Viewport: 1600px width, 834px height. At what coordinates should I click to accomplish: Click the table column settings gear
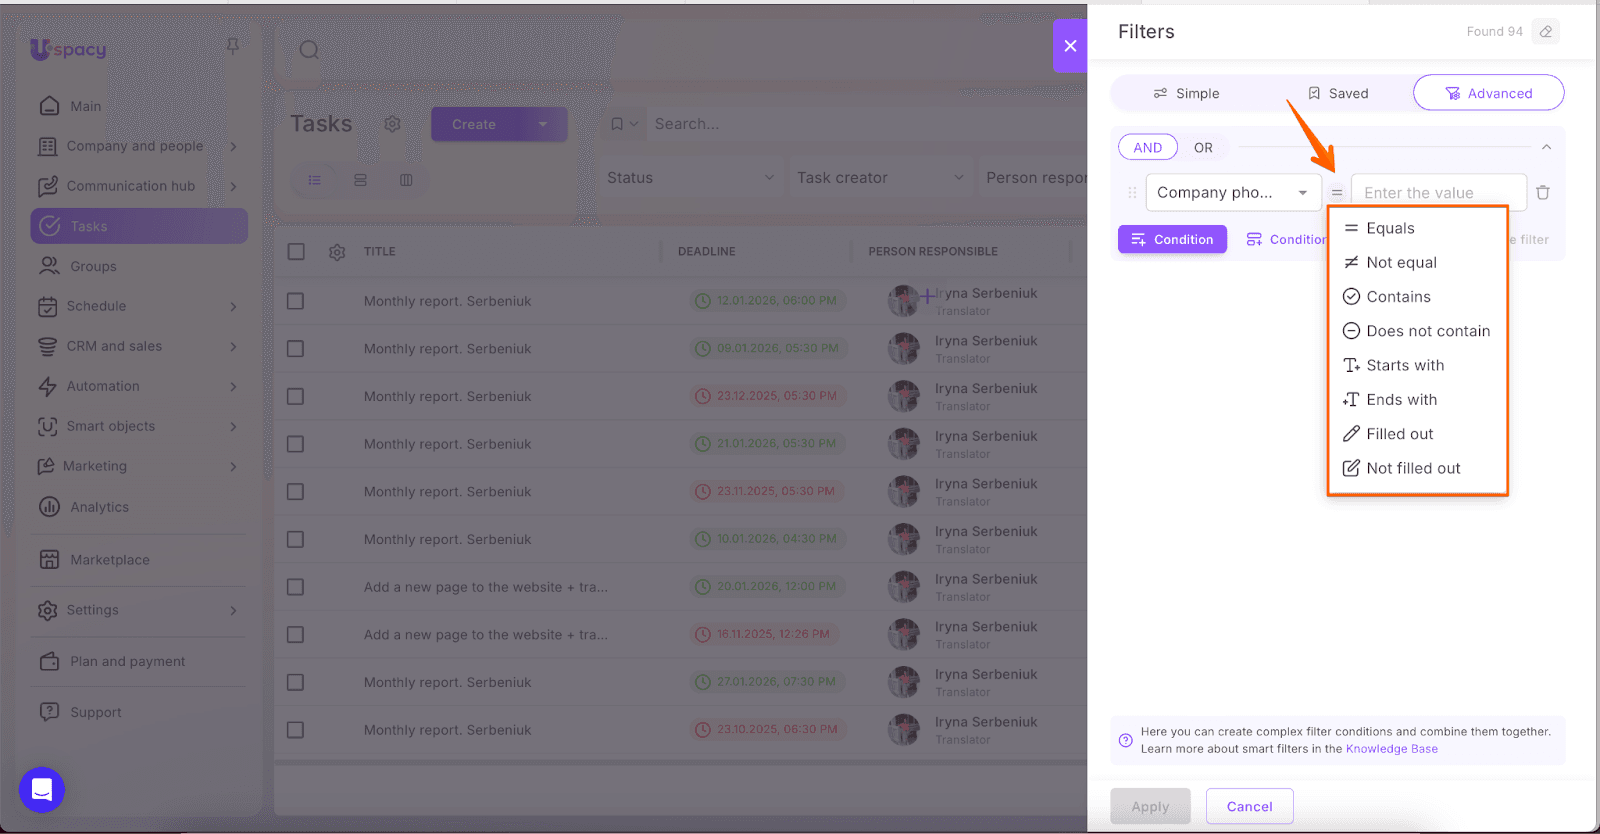coord(337,252)
